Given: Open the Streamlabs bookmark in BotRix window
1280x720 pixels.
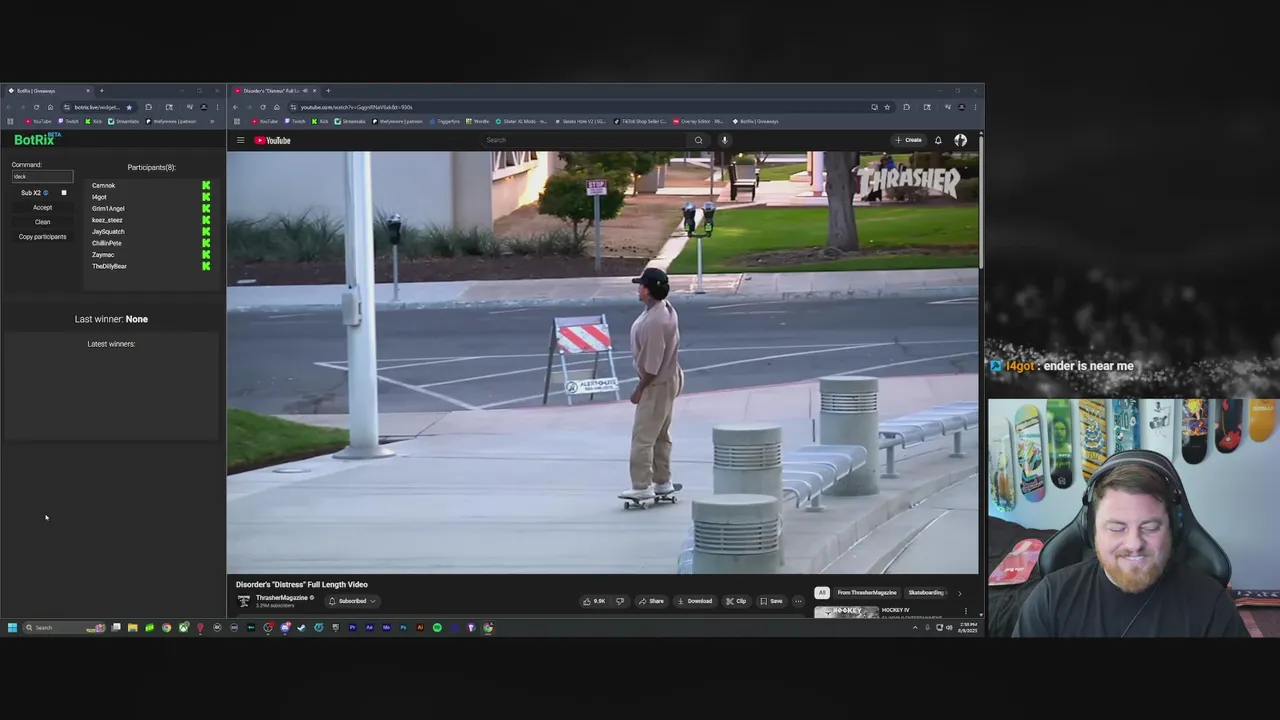Looking at the screenshot, I should (x=123, y=121).
